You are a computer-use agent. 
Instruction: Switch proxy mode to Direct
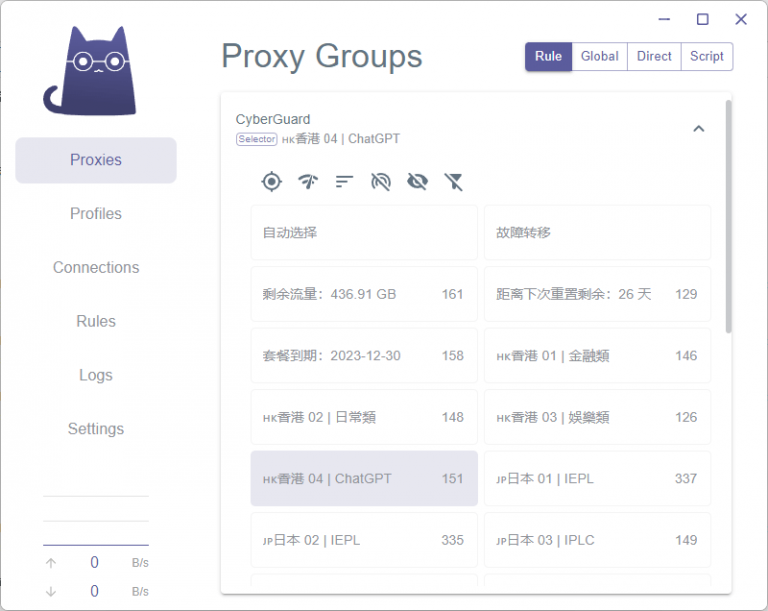tap(654, 57)
